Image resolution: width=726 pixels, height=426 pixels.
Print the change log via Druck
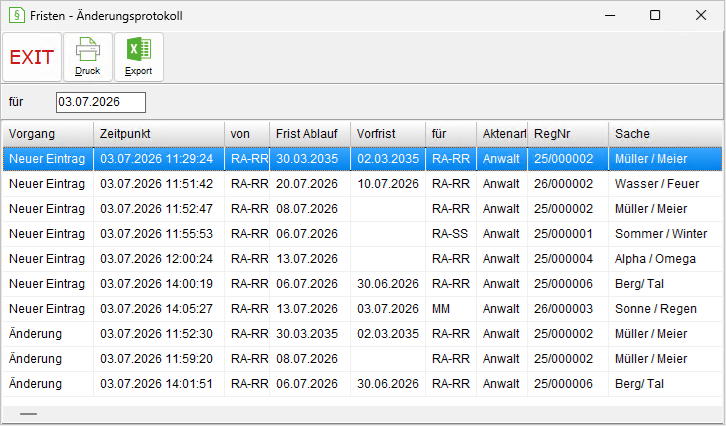[x=88, y=57]
